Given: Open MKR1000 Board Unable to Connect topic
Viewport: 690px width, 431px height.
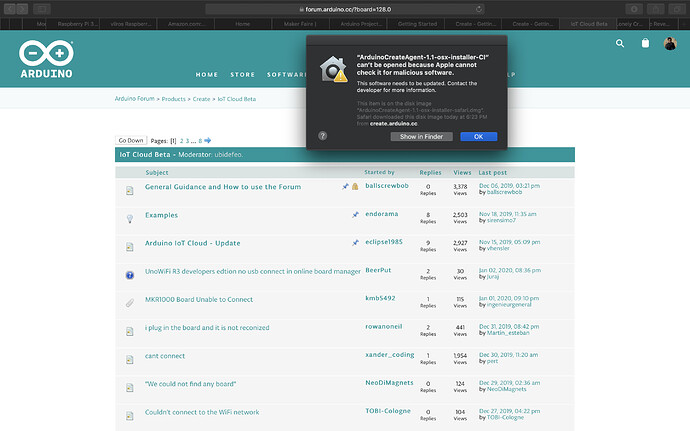Looking at the screenshot, I should [x=199, y=299].
